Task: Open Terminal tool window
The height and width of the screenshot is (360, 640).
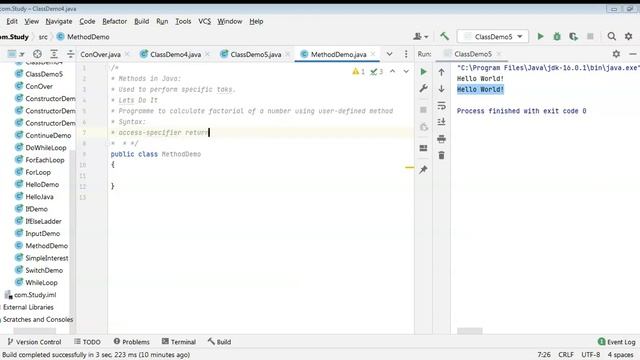Action: coord(179,342)
